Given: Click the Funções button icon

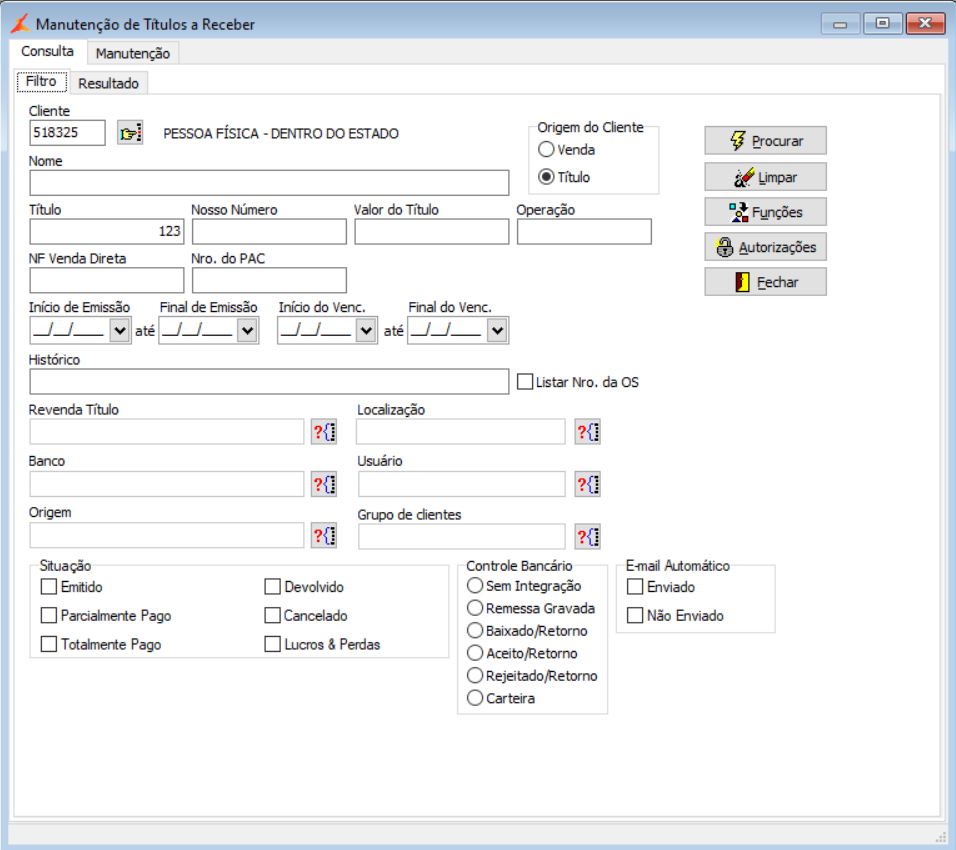Looking at the screenshot, I should coord(739,212).
